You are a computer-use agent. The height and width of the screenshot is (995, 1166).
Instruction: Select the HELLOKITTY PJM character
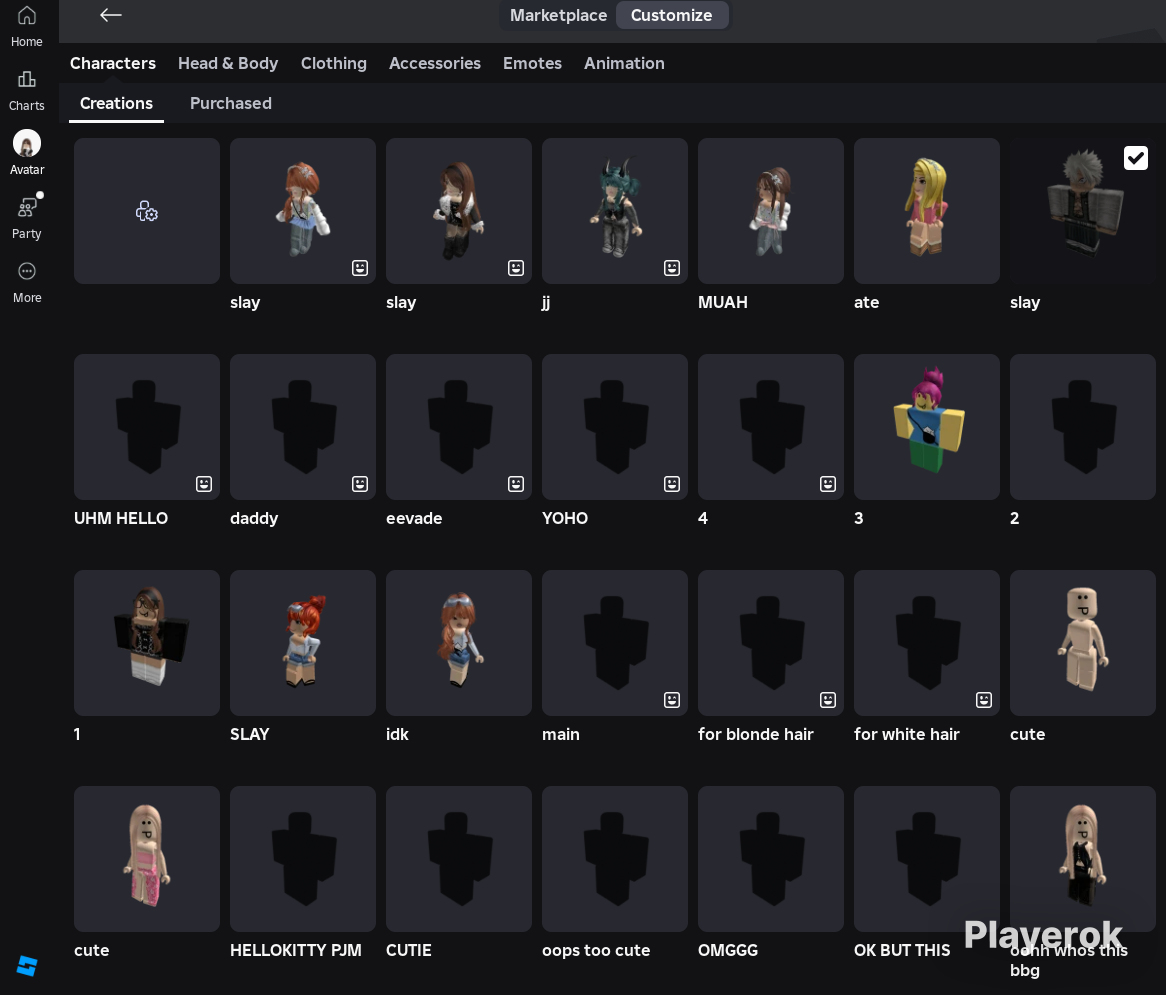point(303,859)
